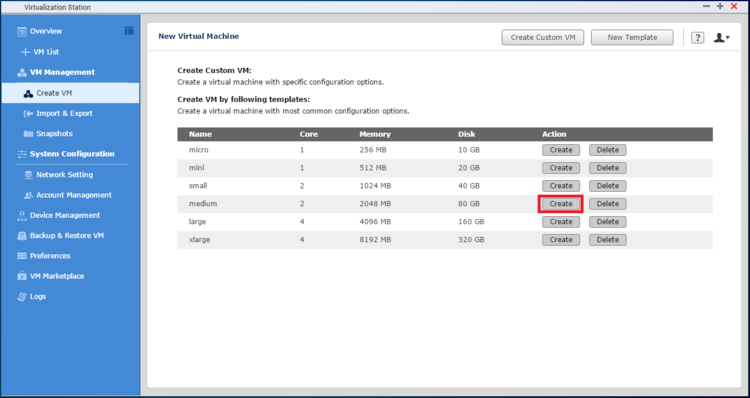750x398 pixels.
Task: Click the Name column header
Action: point(200,134)
